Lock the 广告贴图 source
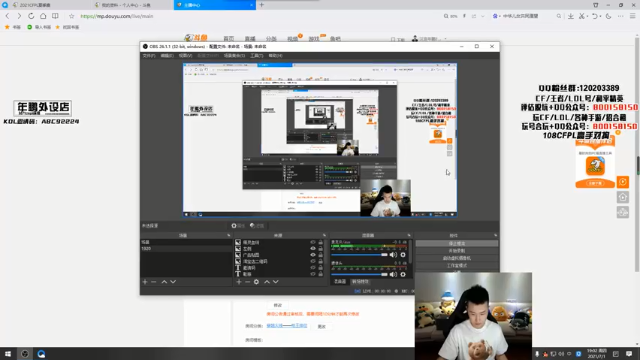This screenshot has width=640, height=360. click(320, 255)
